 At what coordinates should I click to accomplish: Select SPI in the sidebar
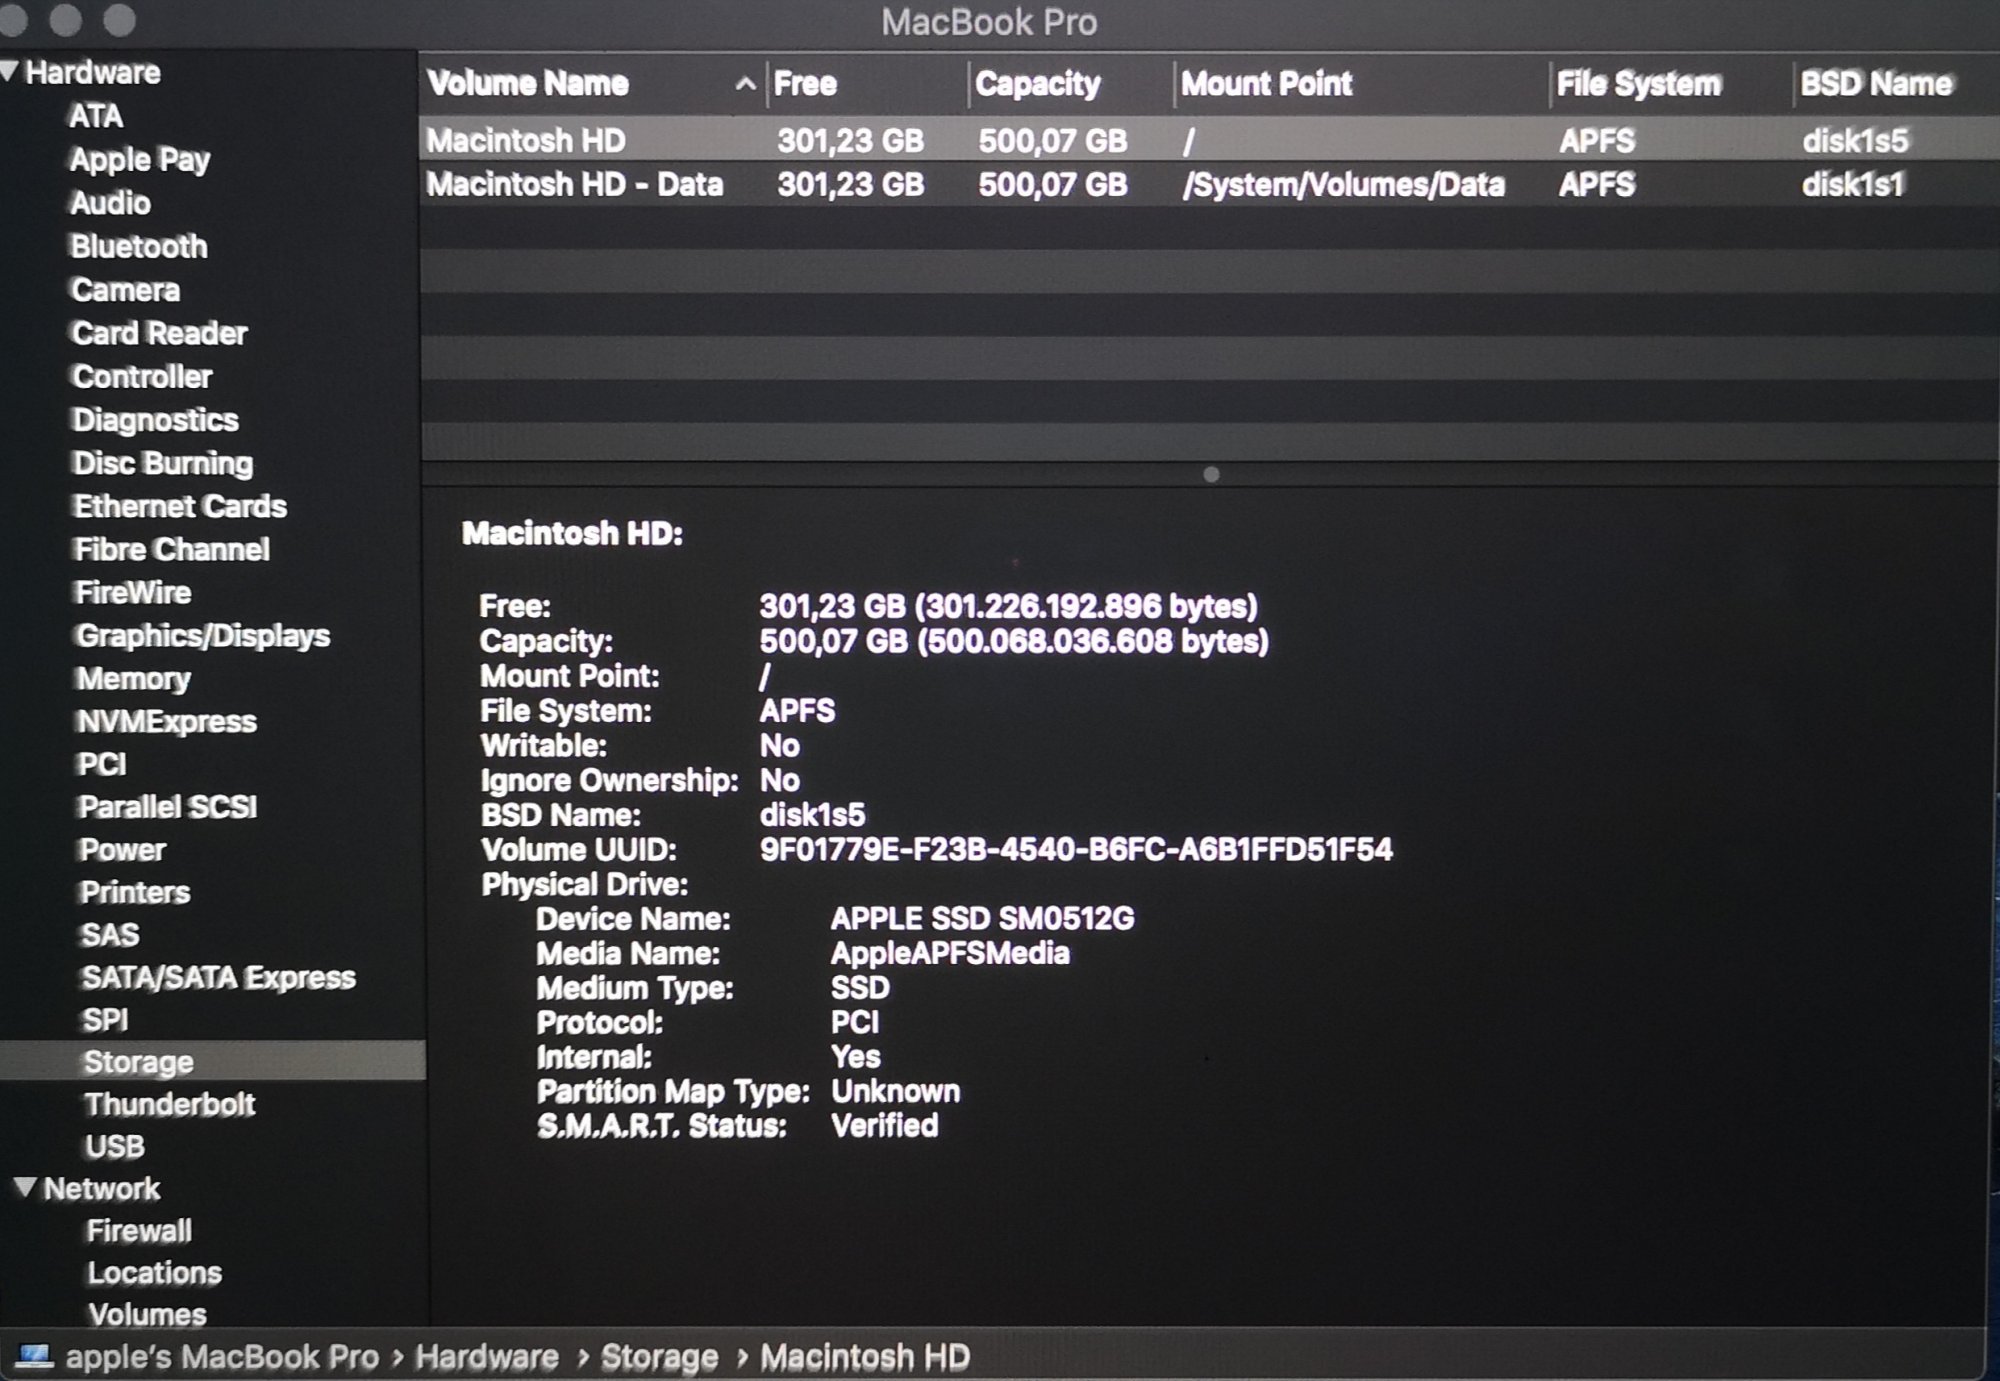click(106, 1019)
